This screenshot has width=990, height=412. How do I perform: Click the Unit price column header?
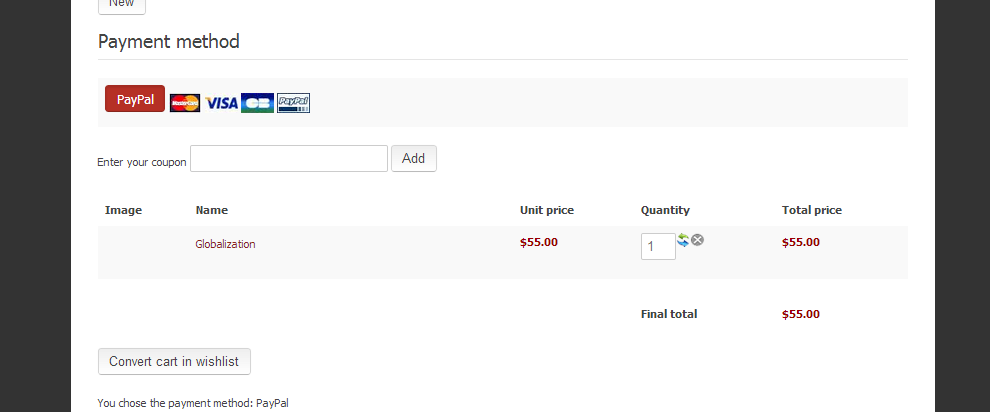pos(547,210)
